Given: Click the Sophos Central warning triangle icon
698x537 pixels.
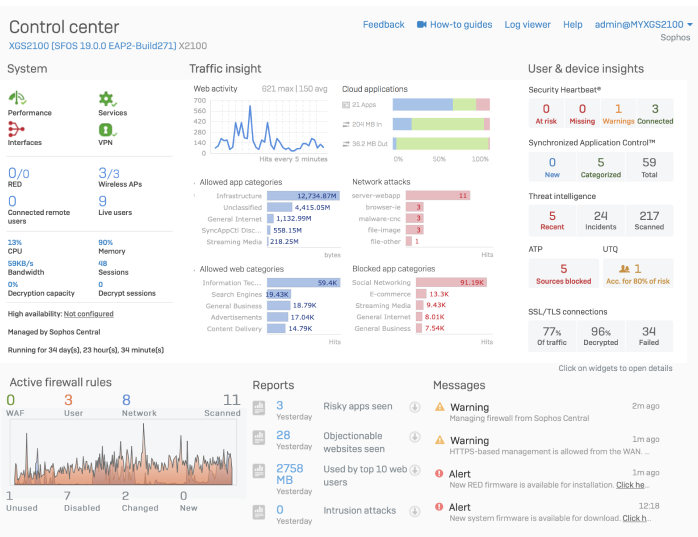Looking at the screenshot, I should click(x=440, y=407).
